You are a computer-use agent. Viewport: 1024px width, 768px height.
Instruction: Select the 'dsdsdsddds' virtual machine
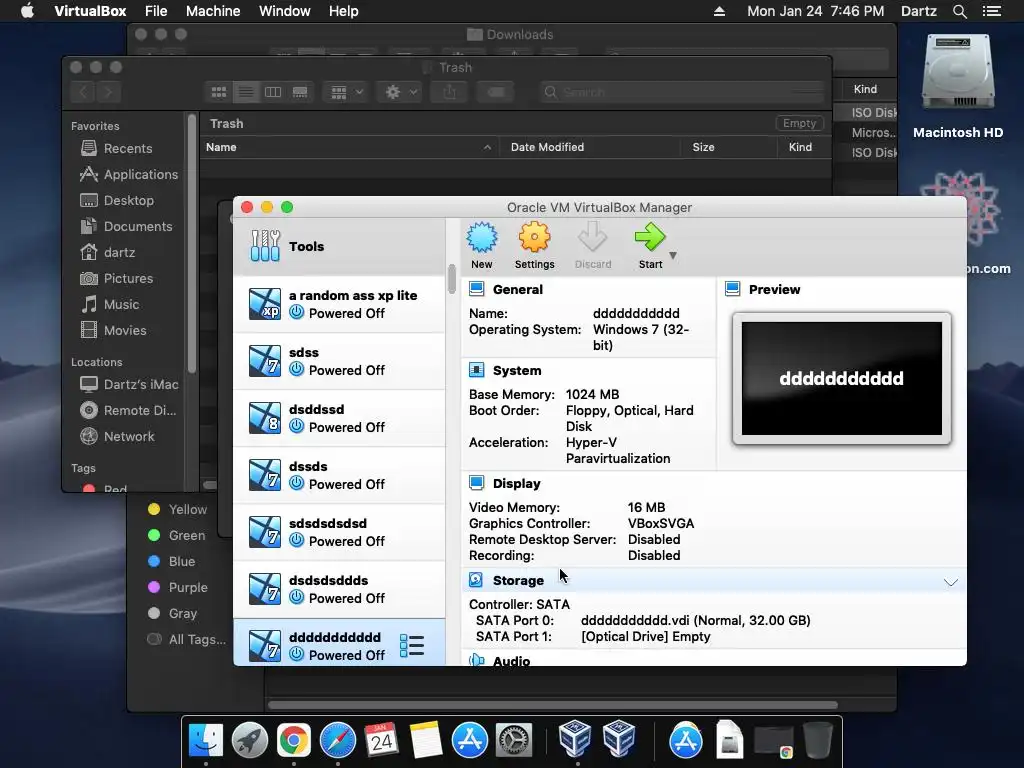click(340, 589)
